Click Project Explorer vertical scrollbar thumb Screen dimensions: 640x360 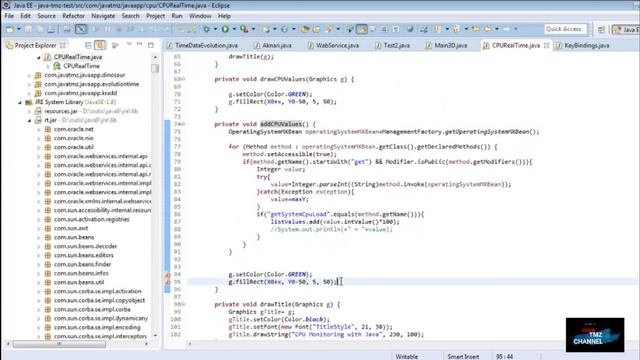click(155, 68)
